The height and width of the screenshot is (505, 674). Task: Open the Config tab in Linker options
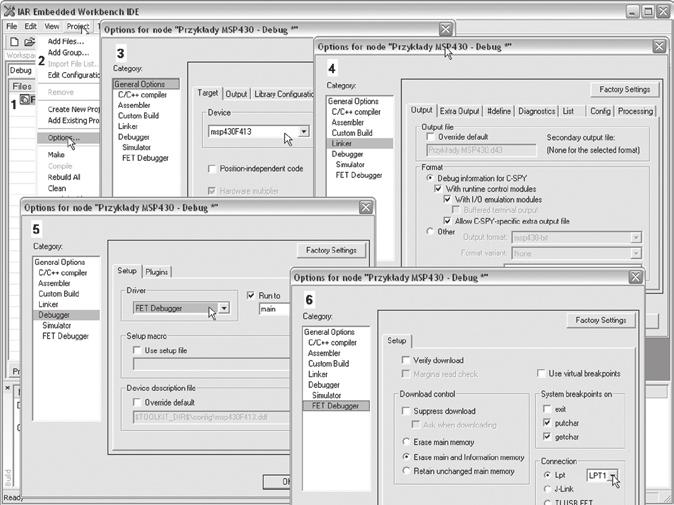click(600, 111)
